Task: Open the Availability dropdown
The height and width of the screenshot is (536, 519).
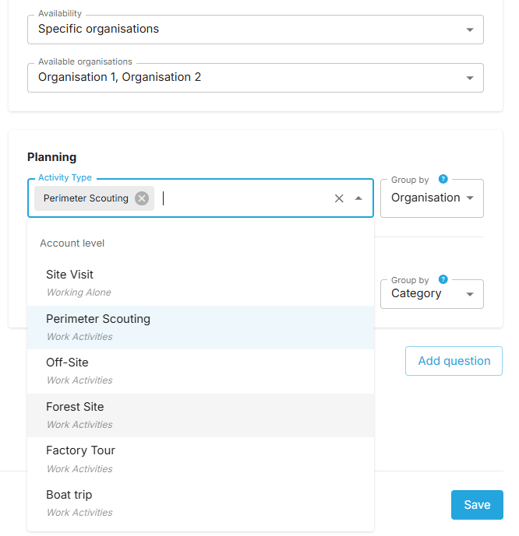Action: (255, 29)
